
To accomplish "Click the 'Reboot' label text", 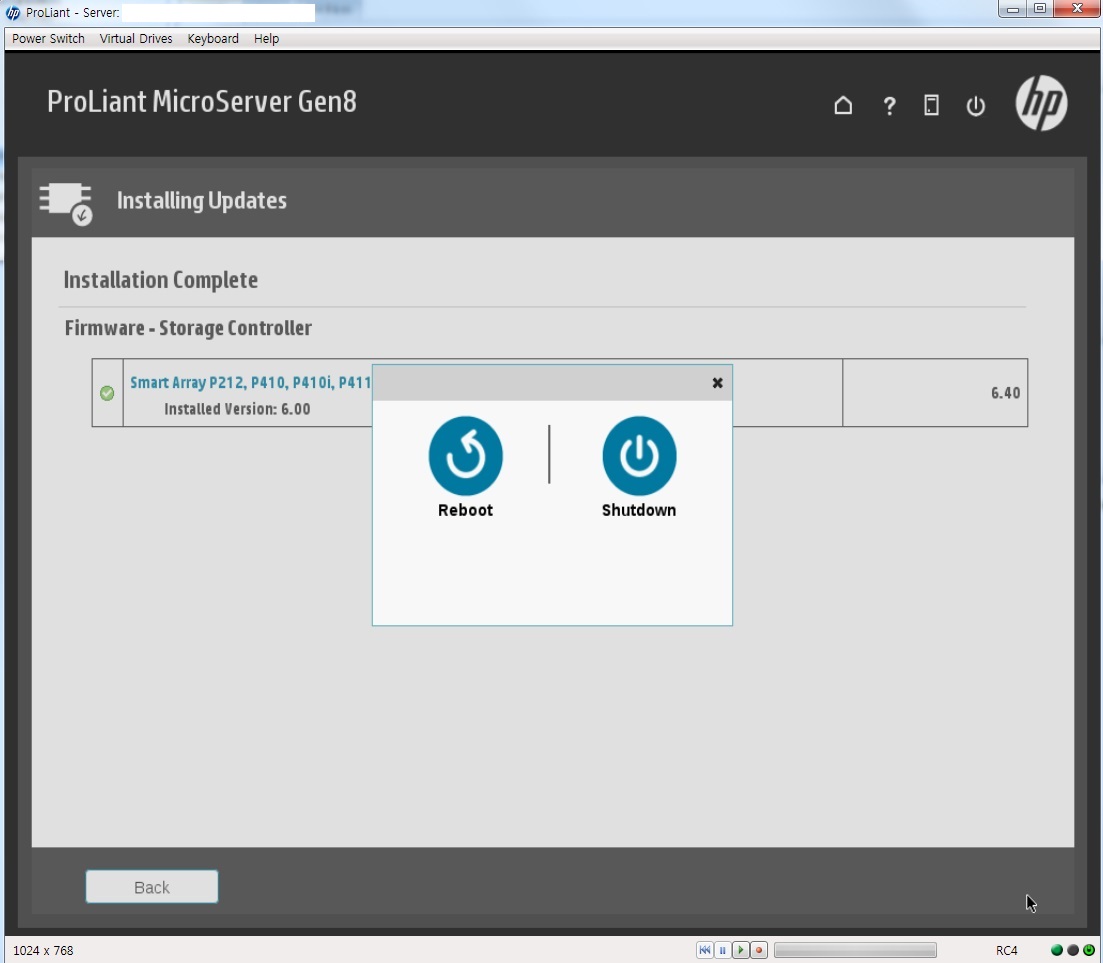I will pos(466,510).
